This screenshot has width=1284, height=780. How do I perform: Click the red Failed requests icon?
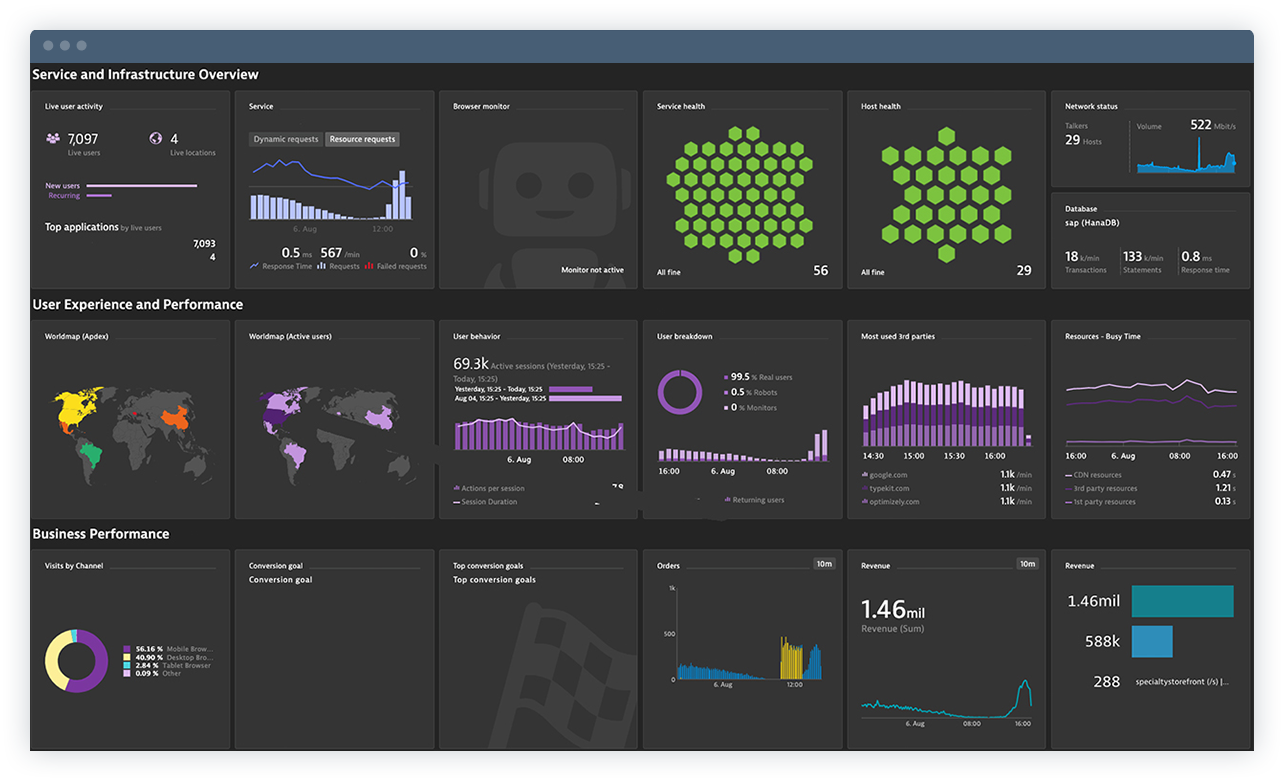click(370, 266)
